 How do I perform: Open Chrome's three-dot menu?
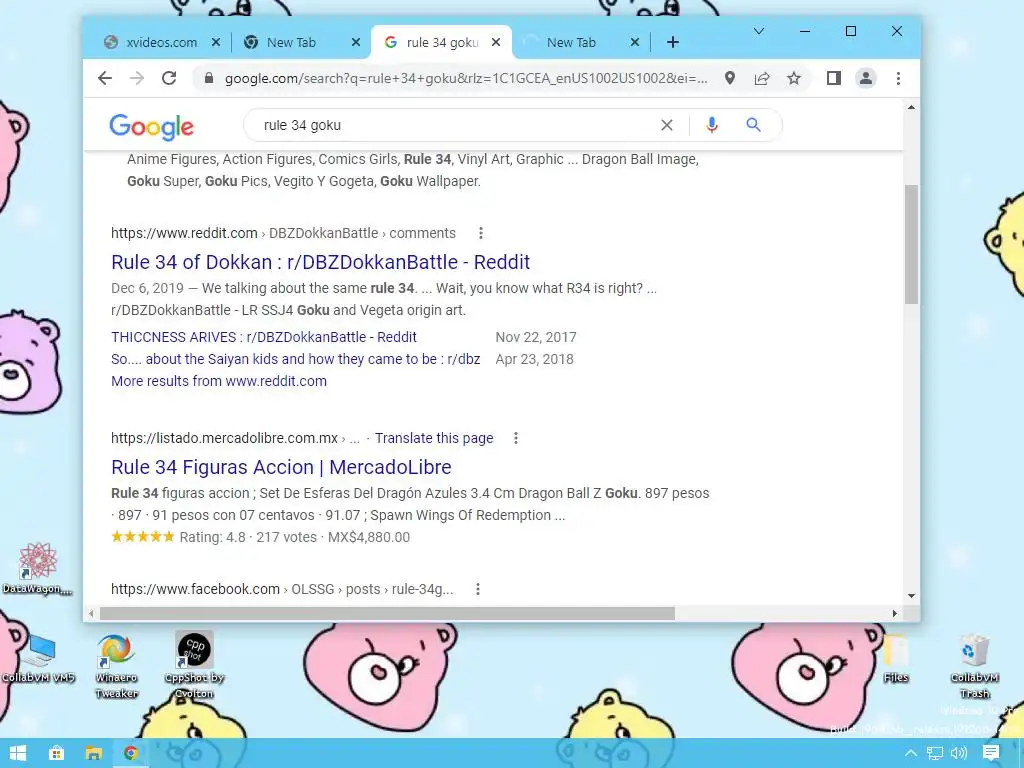point(899,78)
